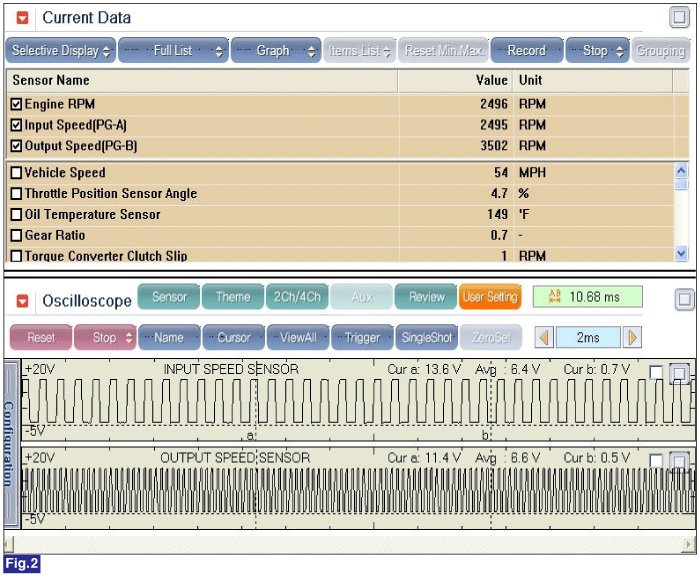Uncheck Input Speed(PG-A) sensor
The height and width of the screenshot is (575, 700).
pyautogui.click(x=16, y=125)
